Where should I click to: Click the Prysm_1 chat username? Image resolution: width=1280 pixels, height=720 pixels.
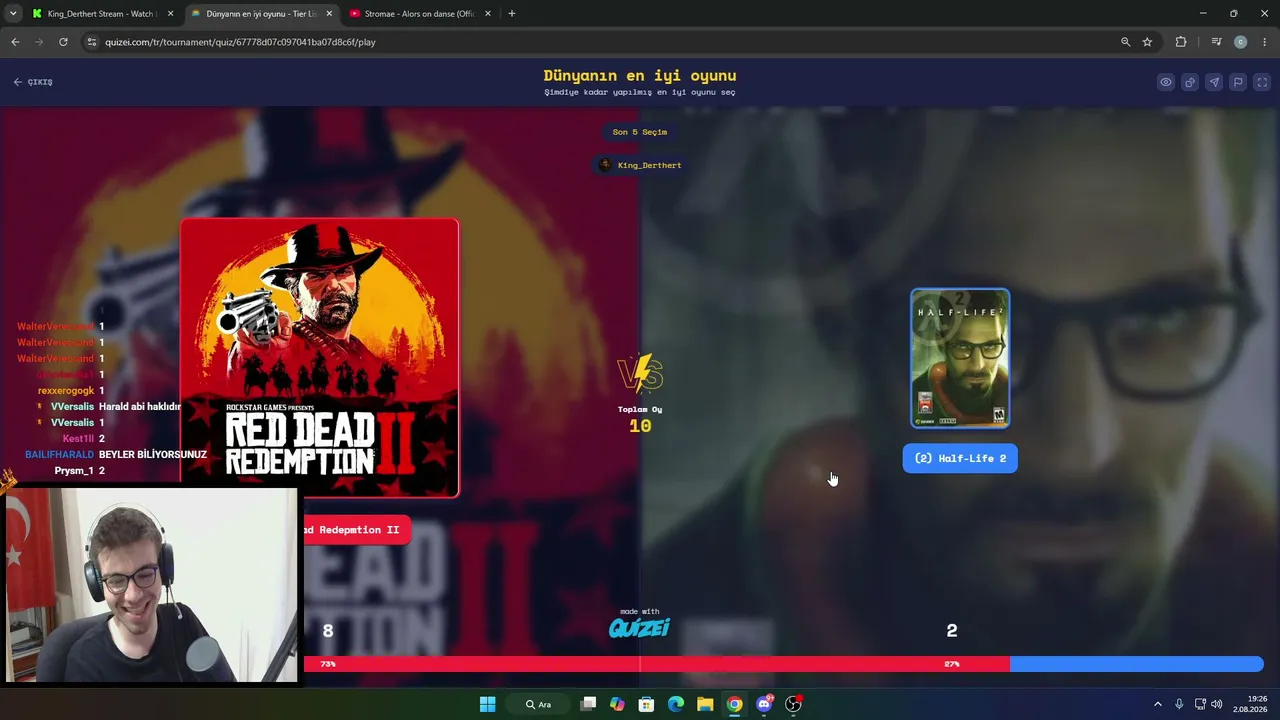pos(74,470)
